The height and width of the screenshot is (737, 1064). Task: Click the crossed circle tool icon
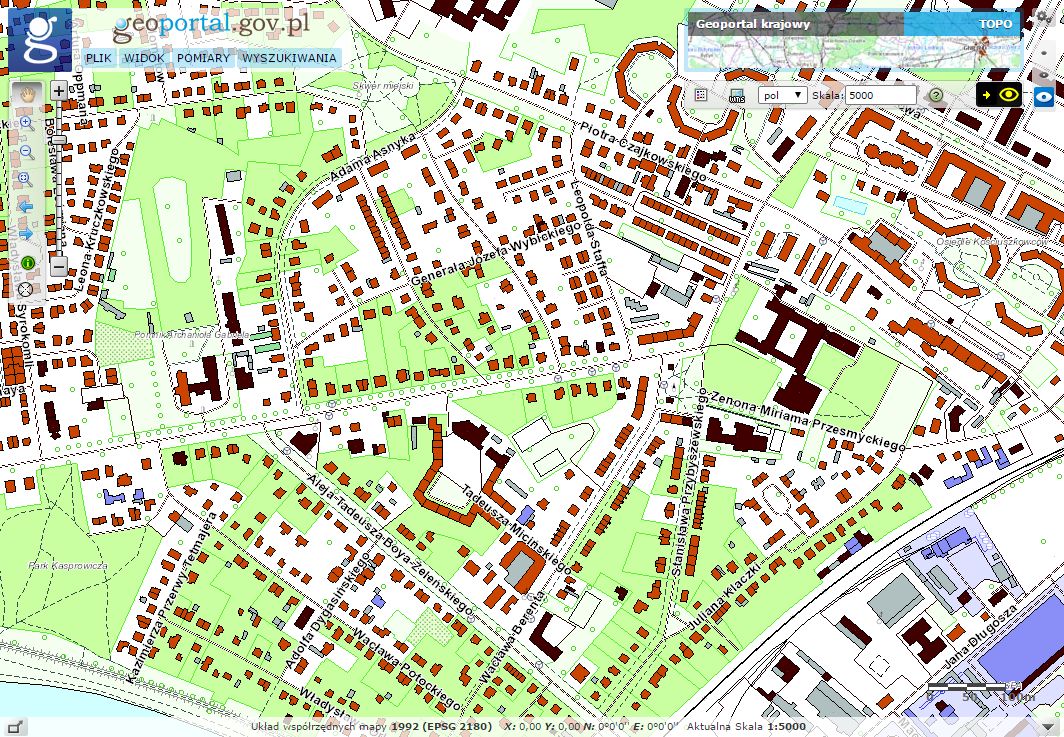tap(26, 290)
